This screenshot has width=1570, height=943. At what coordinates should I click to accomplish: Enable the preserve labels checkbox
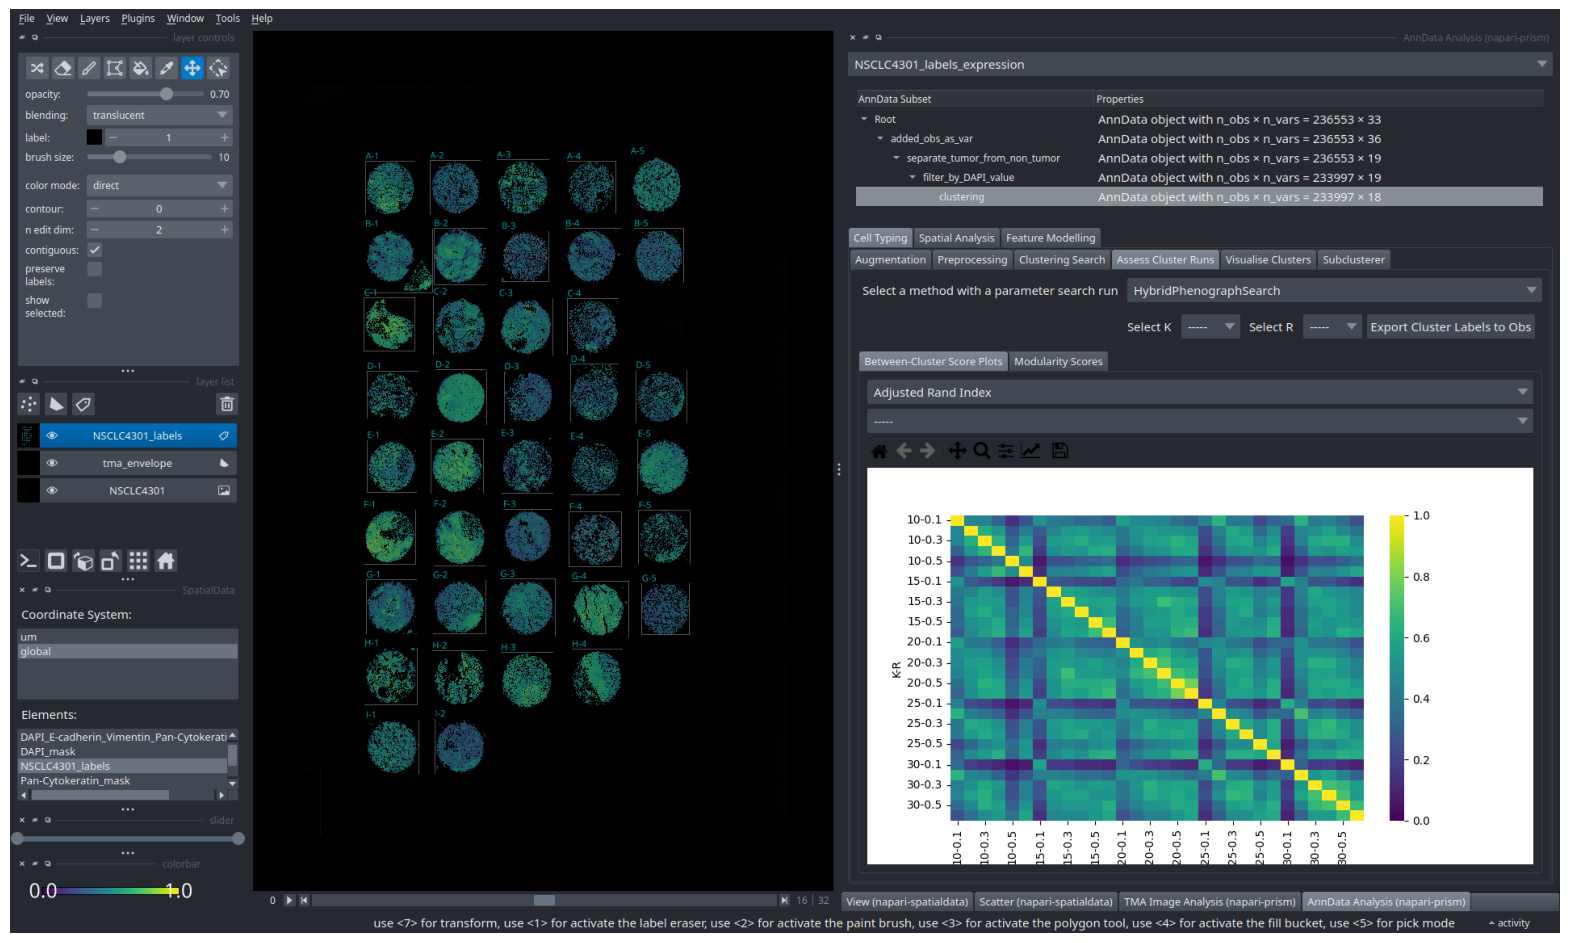95,269
